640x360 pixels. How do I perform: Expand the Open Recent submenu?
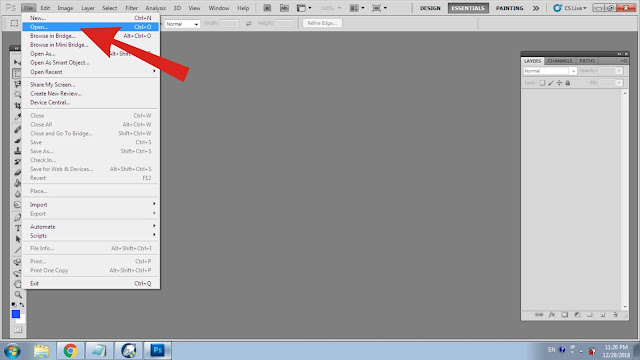point(91,72)
